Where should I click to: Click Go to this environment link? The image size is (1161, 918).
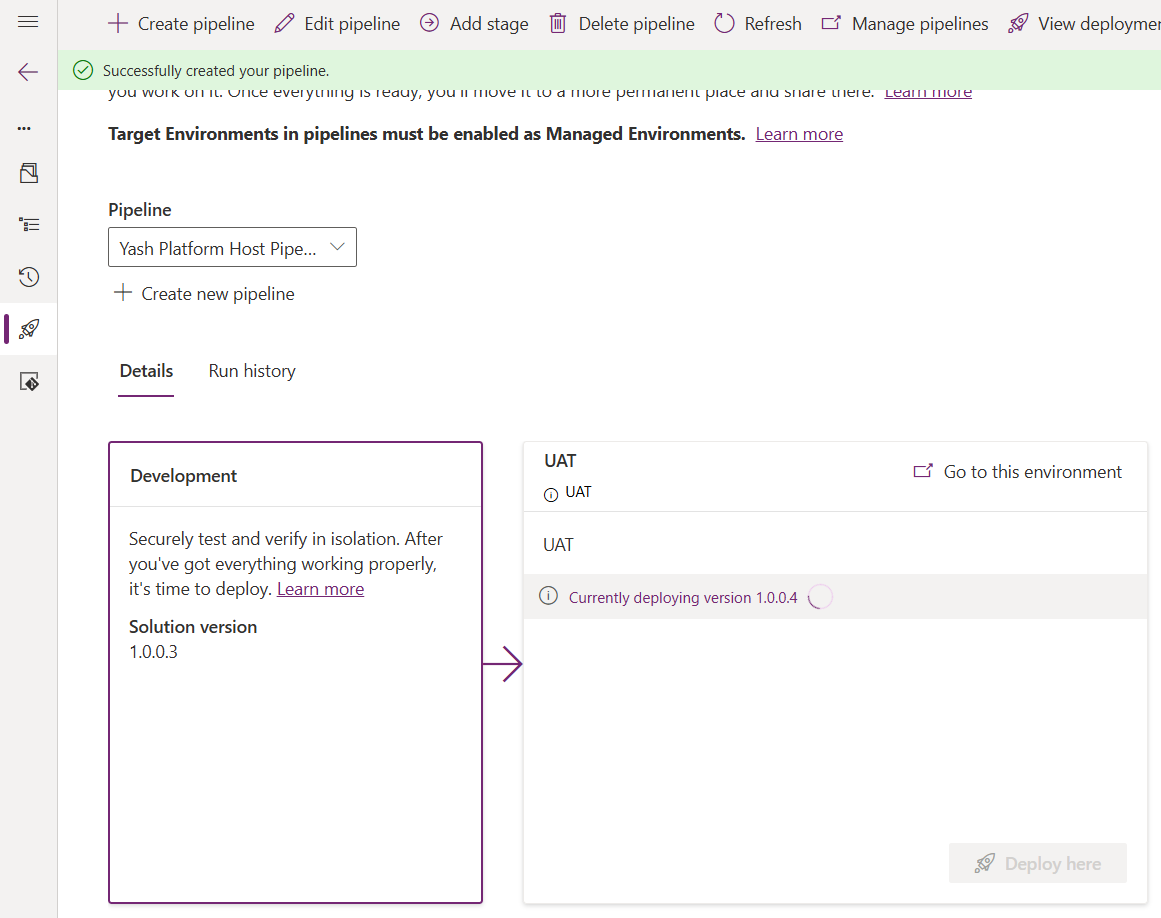point(1018,472)
